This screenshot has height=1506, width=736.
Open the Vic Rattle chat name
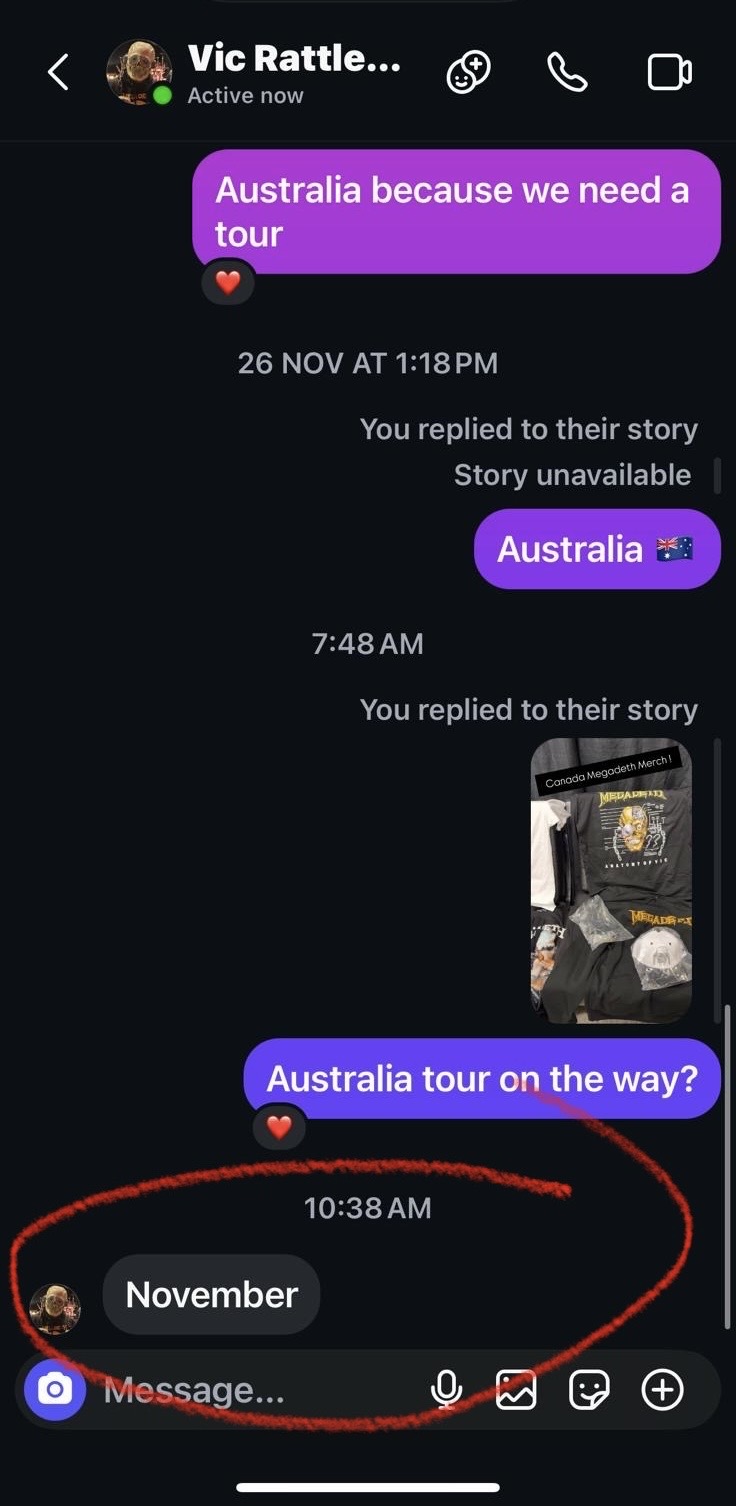click(294, 59)
